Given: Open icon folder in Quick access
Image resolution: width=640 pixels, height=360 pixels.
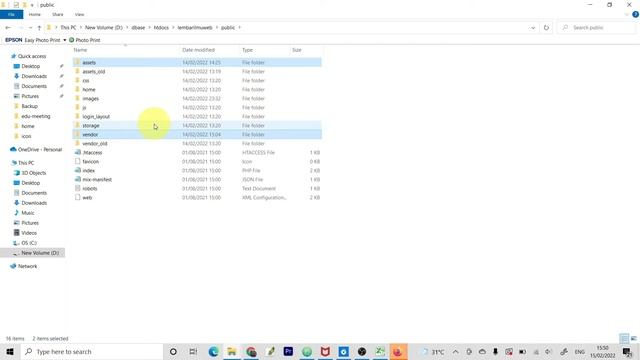Looking at the screenshot, I should (26, 136).
